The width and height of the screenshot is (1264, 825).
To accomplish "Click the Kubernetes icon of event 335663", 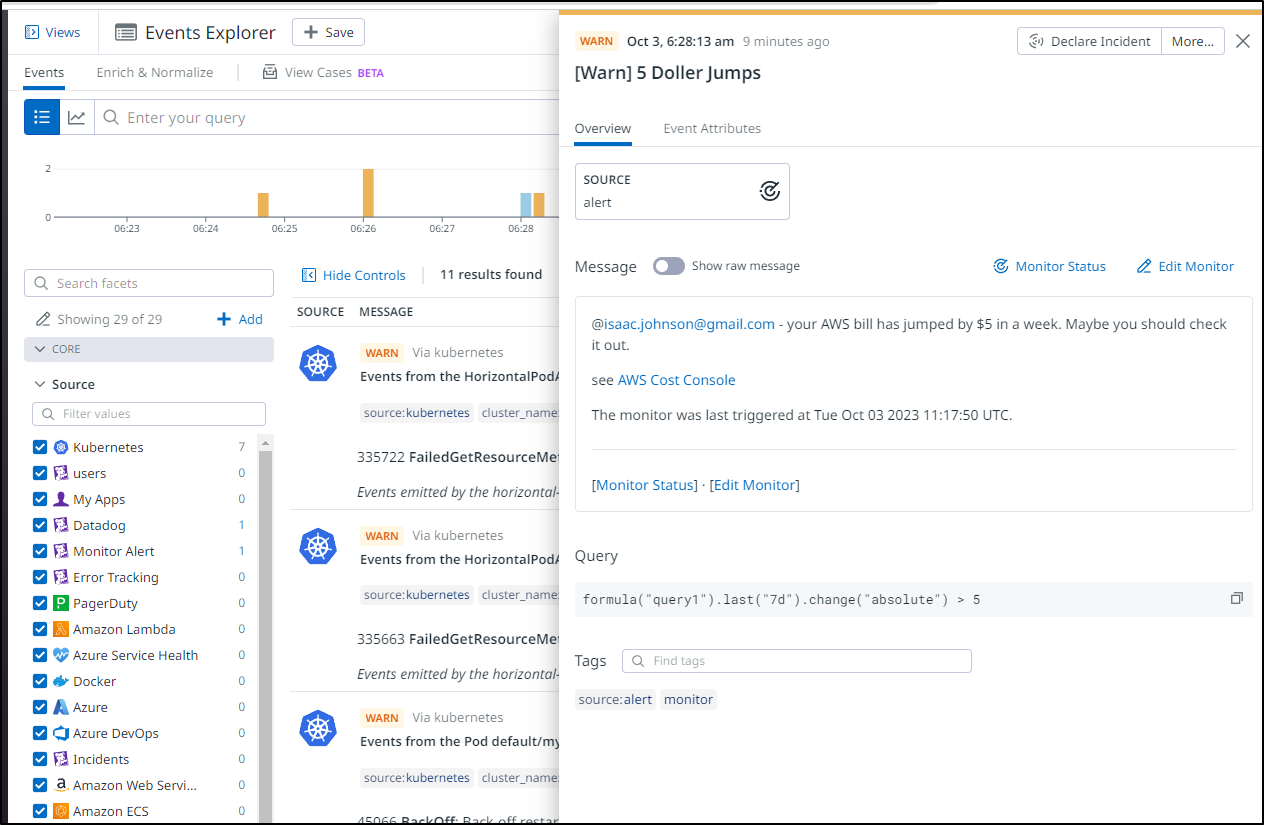I will [318, 546].
